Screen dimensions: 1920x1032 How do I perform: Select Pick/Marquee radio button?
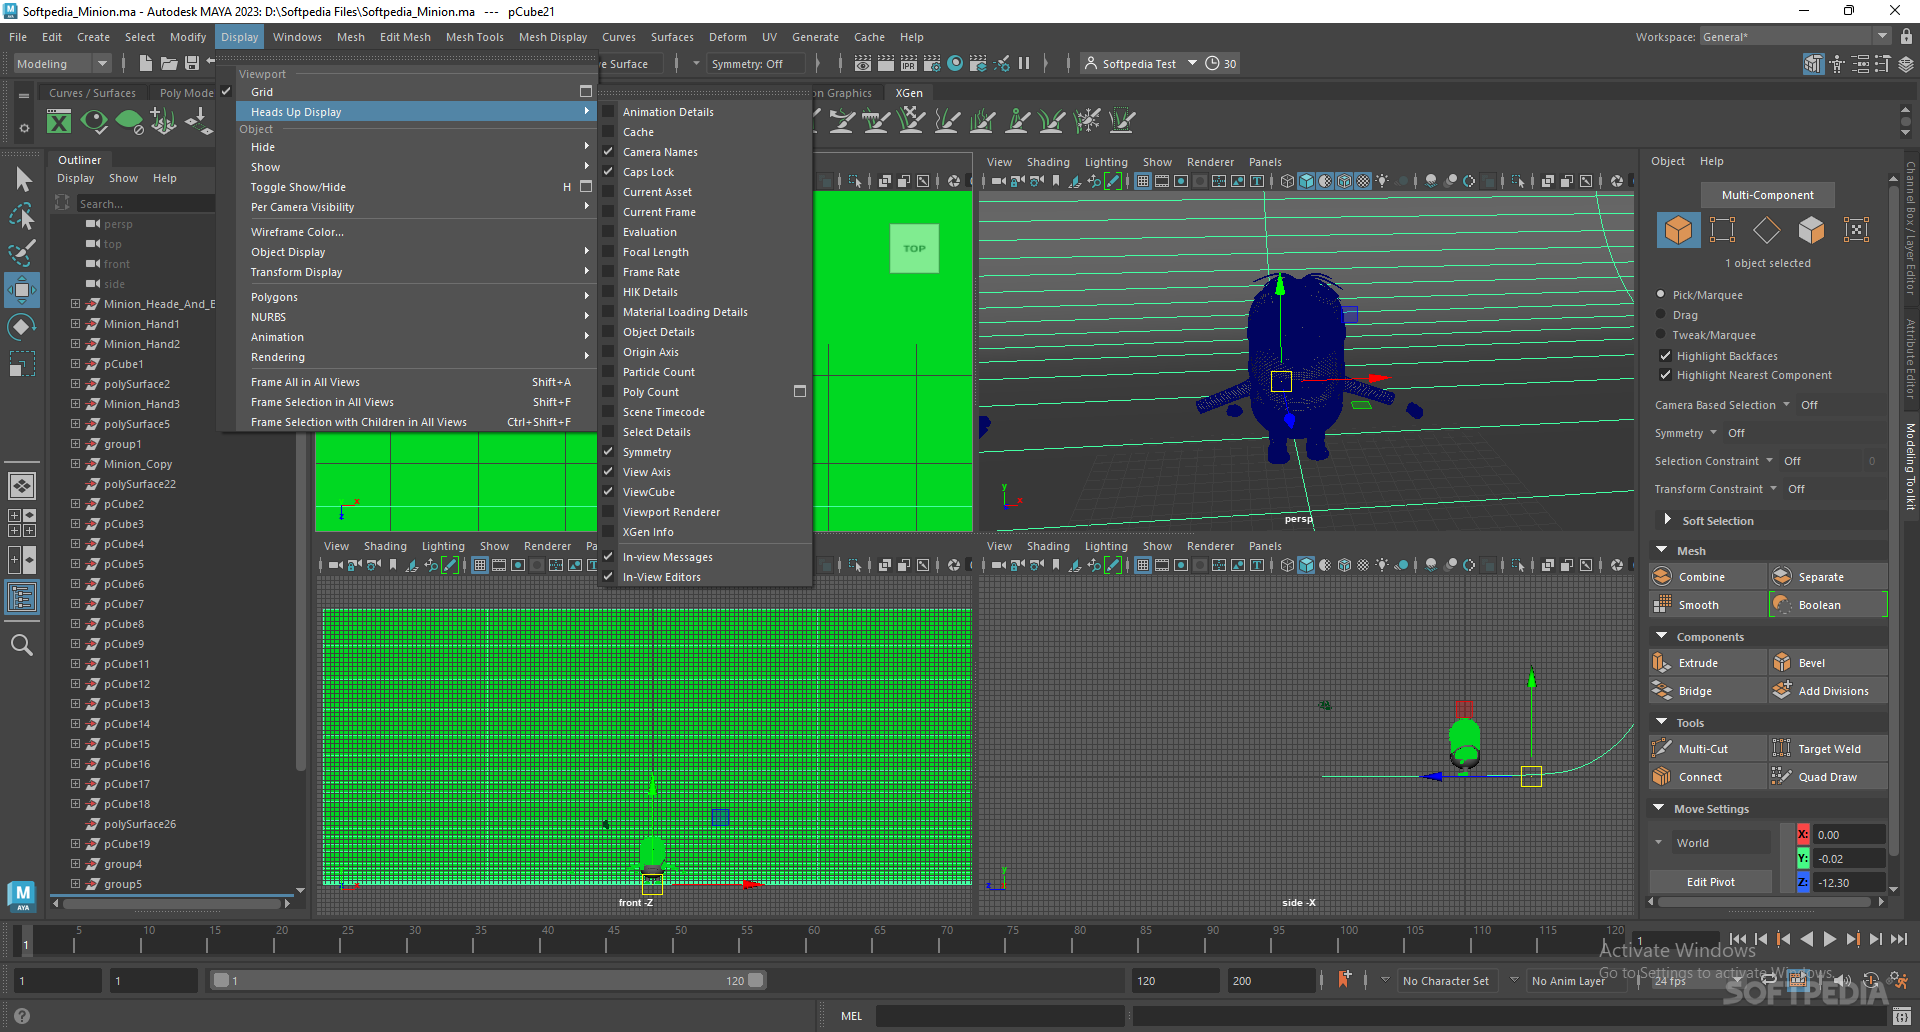1661,295
